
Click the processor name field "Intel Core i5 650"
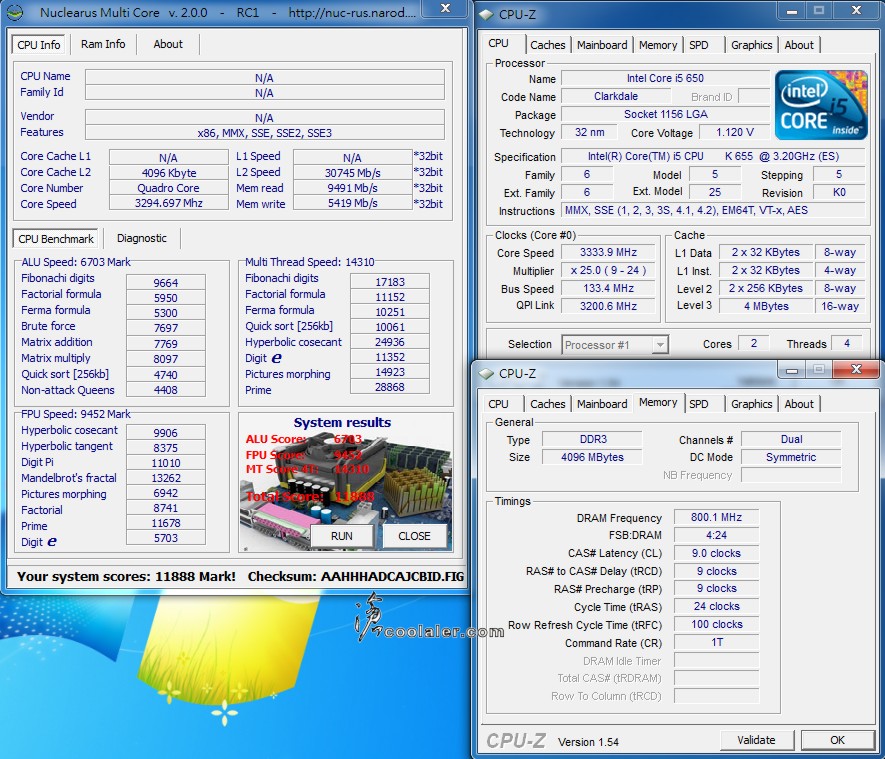pos(665,78)
